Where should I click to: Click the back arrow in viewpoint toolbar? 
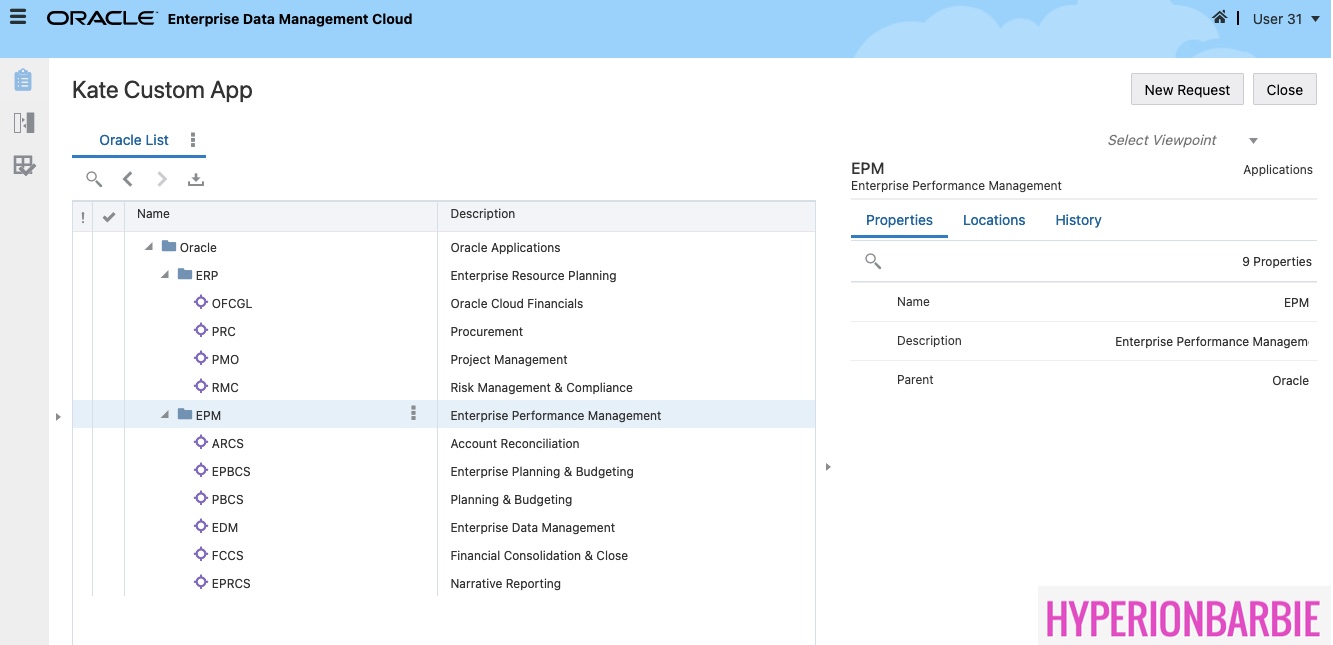coord(128,179)
